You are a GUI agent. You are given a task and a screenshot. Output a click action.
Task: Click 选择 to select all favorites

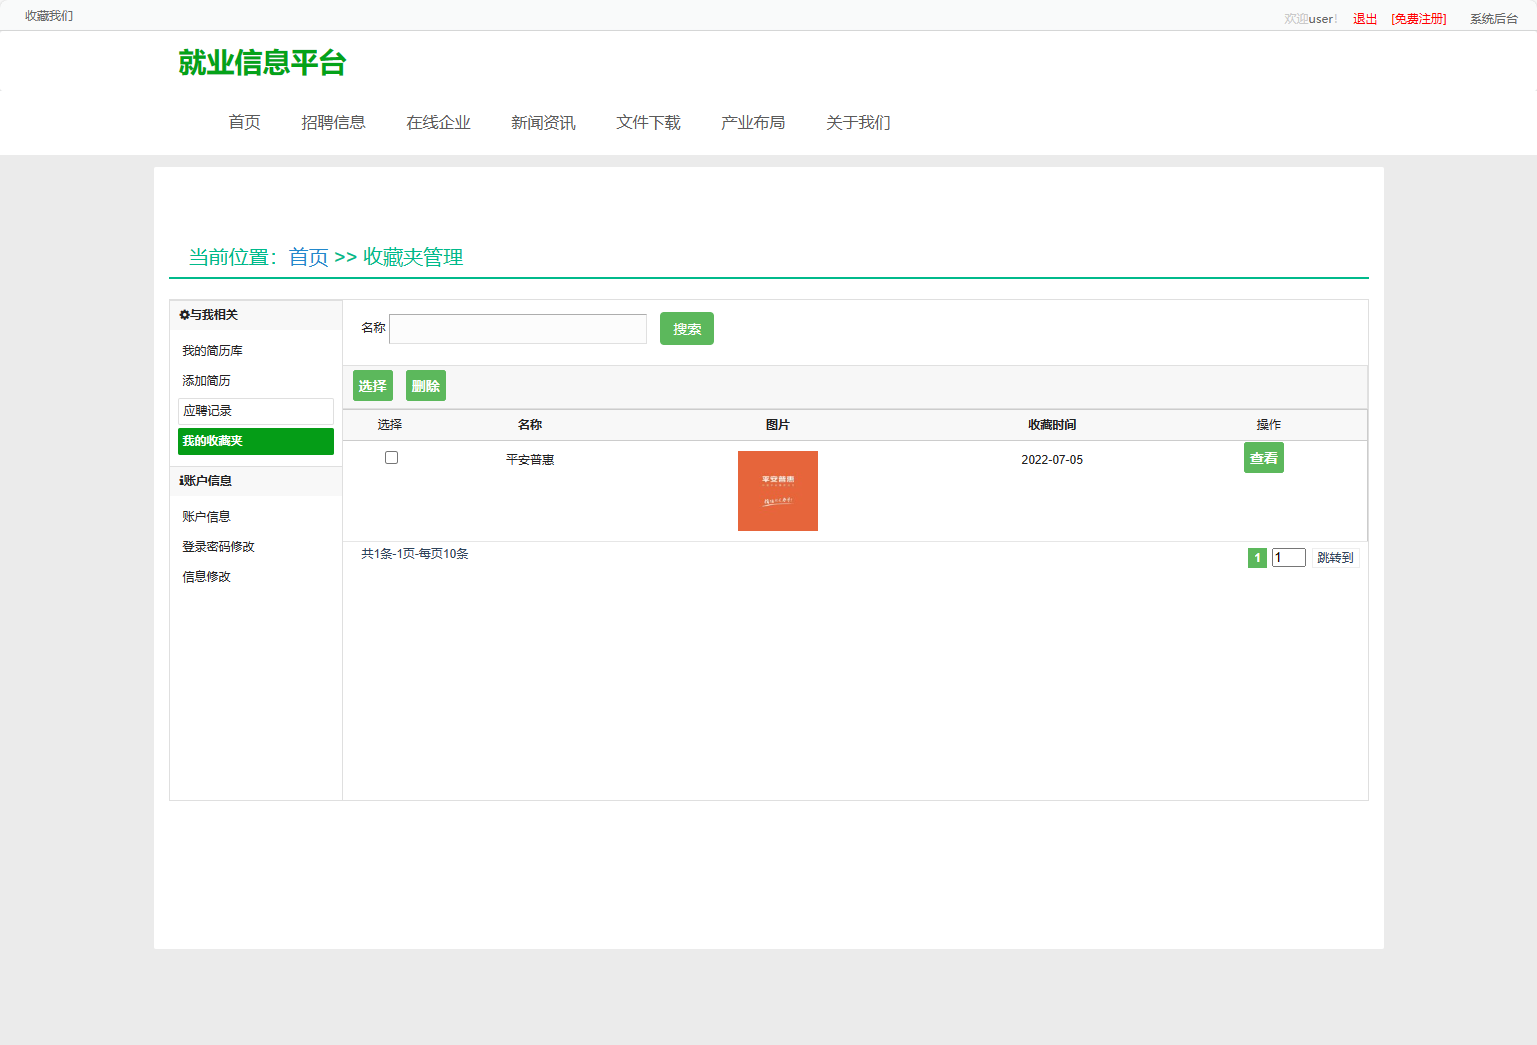coord(372,385)
